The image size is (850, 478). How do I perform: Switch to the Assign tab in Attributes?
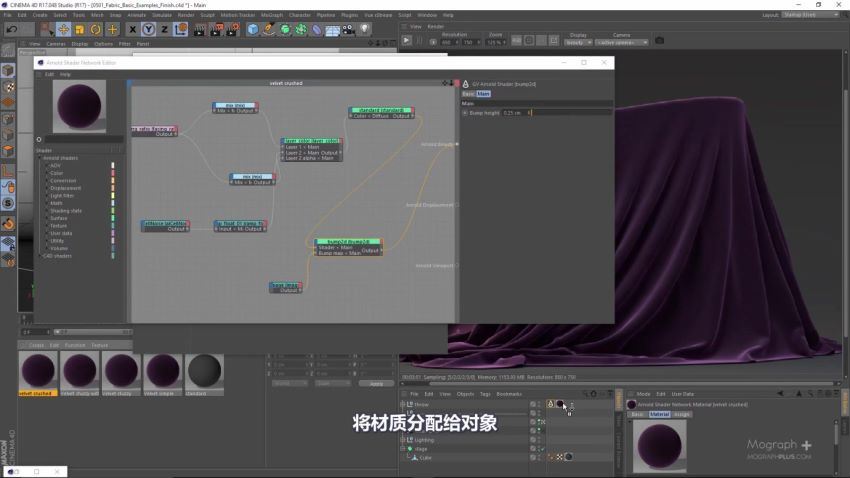tap(682, 414)
